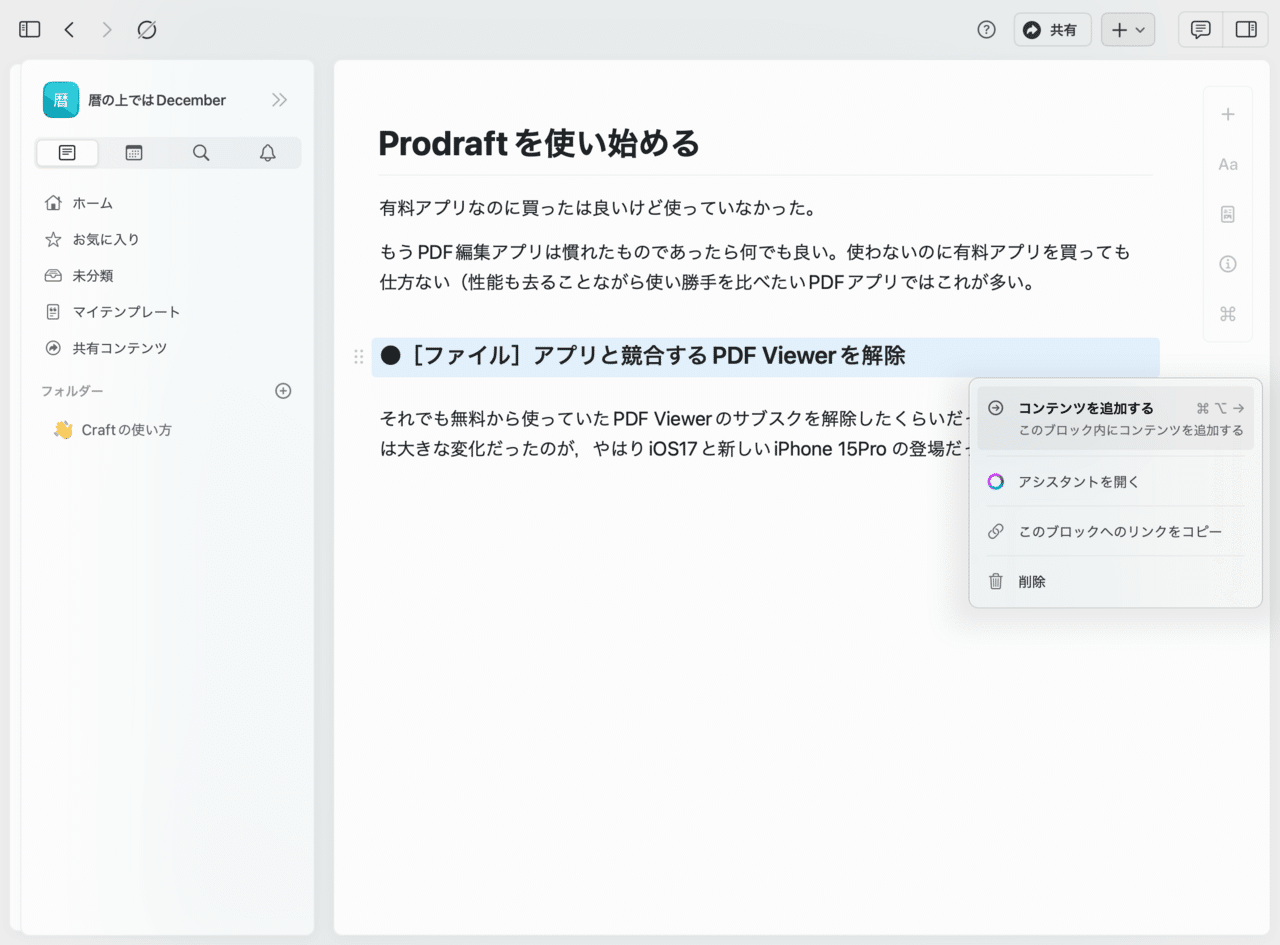Image resolution: width=1280 pixels, height=945 pixels.
Task: Switch to the search tab
Action: pos(201,153)
